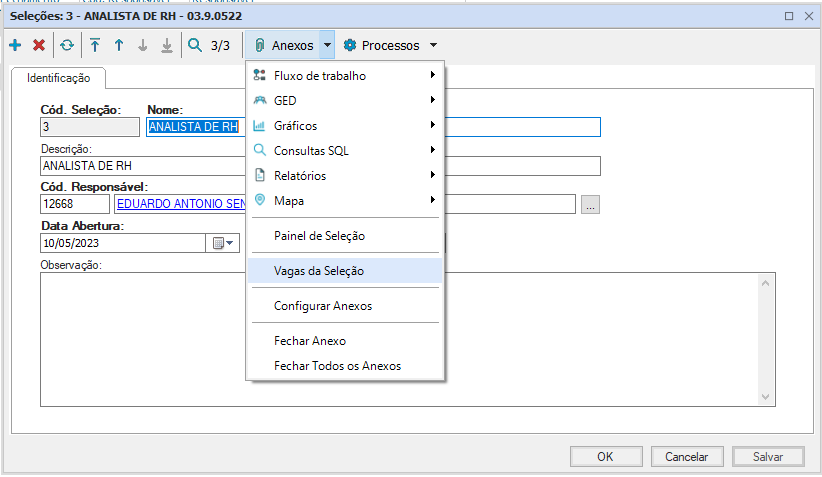Click the Cancelar button

click(686, 456)
